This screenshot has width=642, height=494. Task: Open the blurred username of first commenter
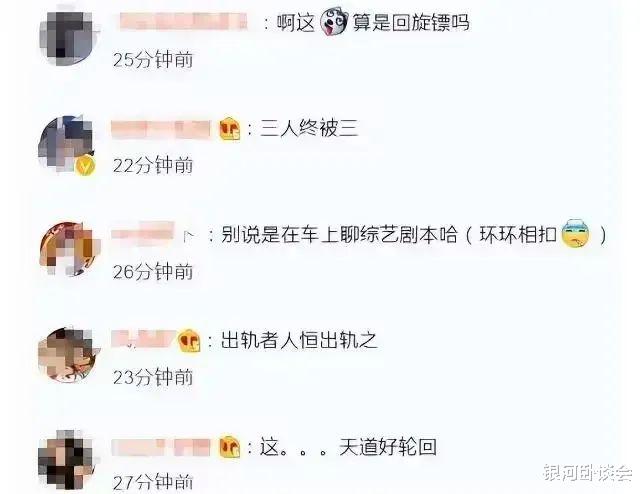[x=183, y=22]
